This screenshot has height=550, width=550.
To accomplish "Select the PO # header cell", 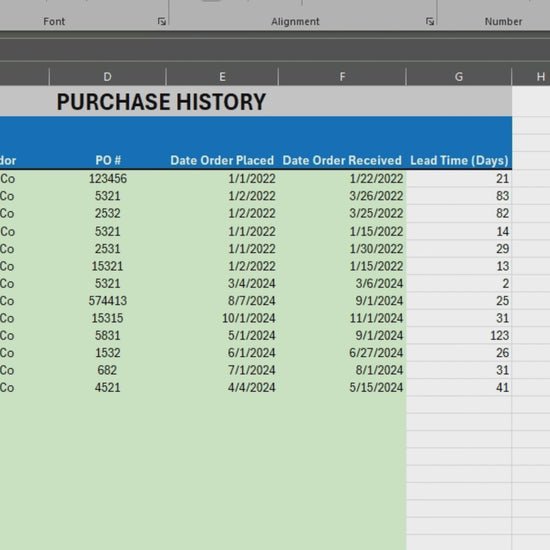I will pyautogui.click(x=107, y=160).
